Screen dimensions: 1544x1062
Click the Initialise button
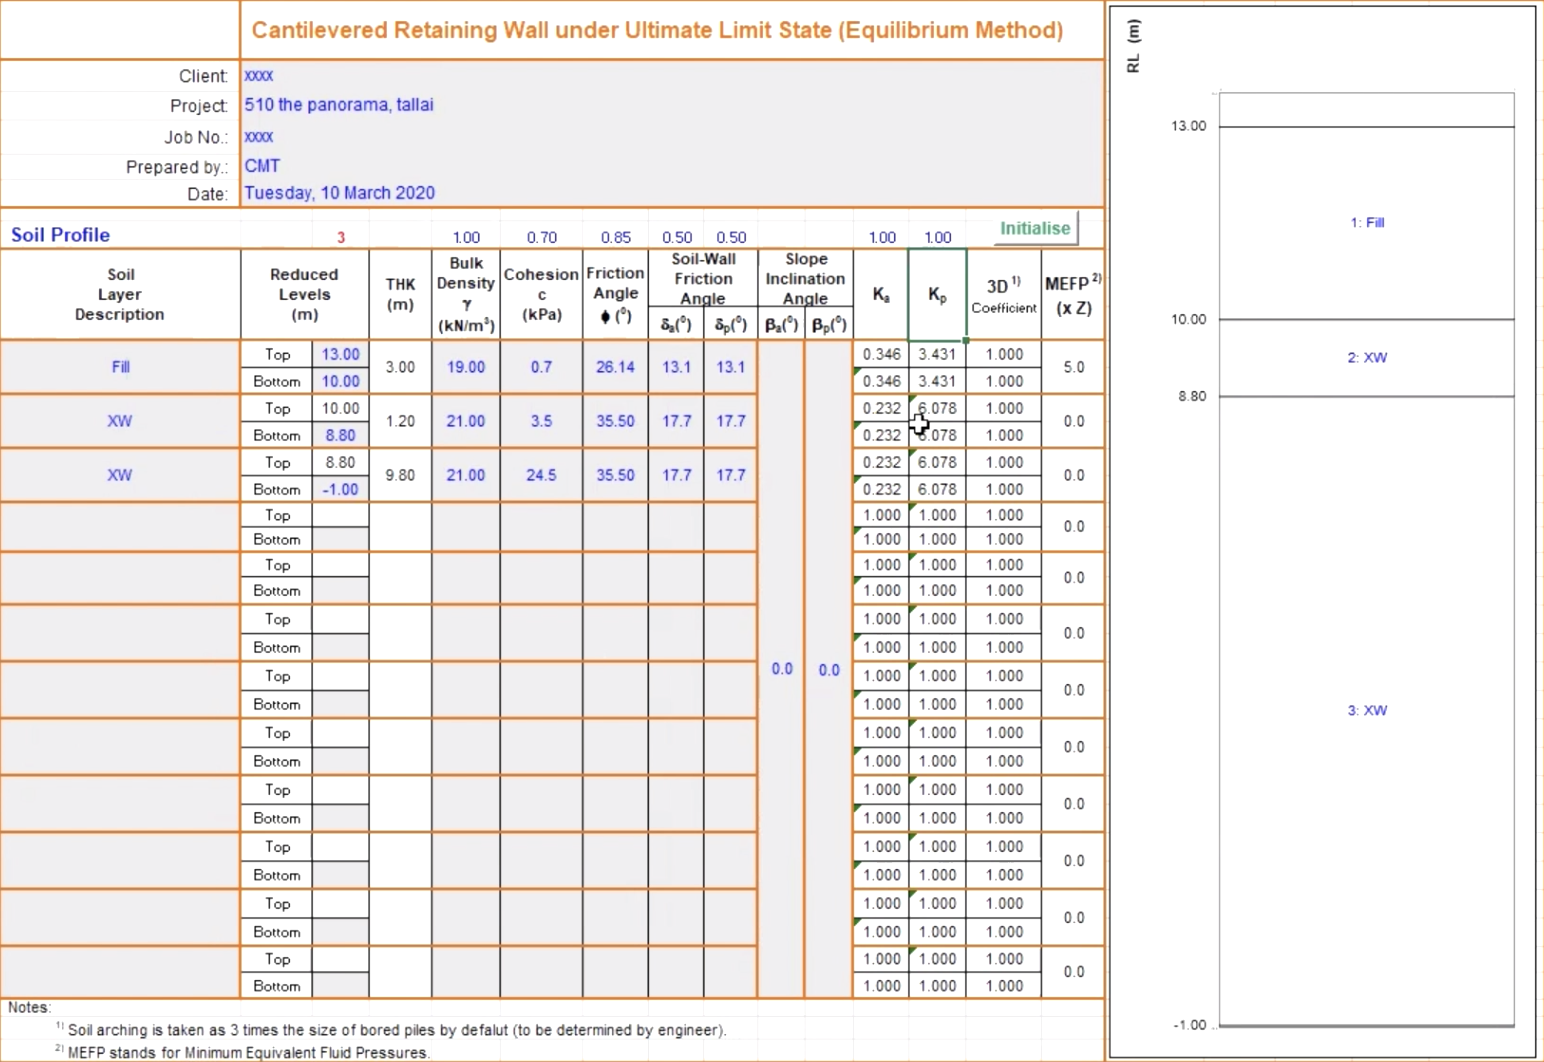point(1035,228)
